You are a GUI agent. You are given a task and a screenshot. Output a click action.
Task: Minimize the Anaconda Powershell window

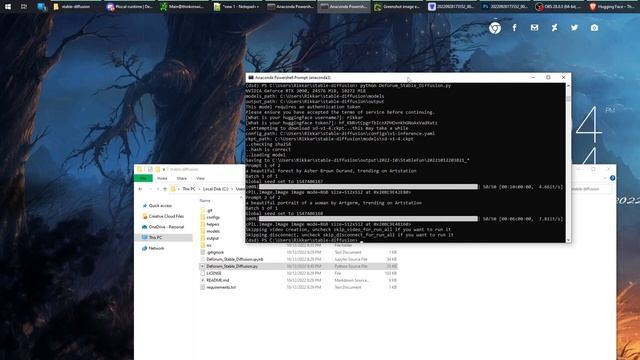[533, 77]
